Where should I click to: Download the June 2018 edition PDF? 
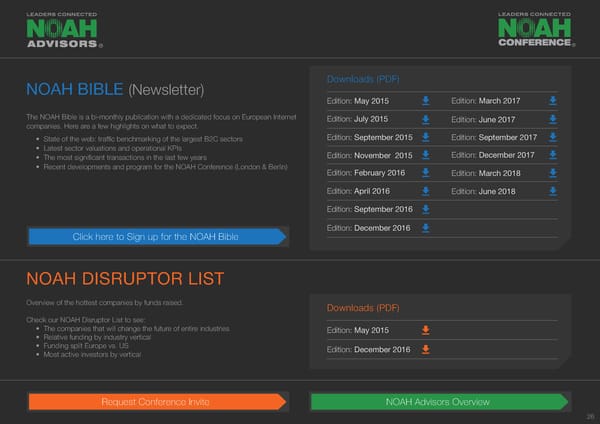click(x=553, y=191)
